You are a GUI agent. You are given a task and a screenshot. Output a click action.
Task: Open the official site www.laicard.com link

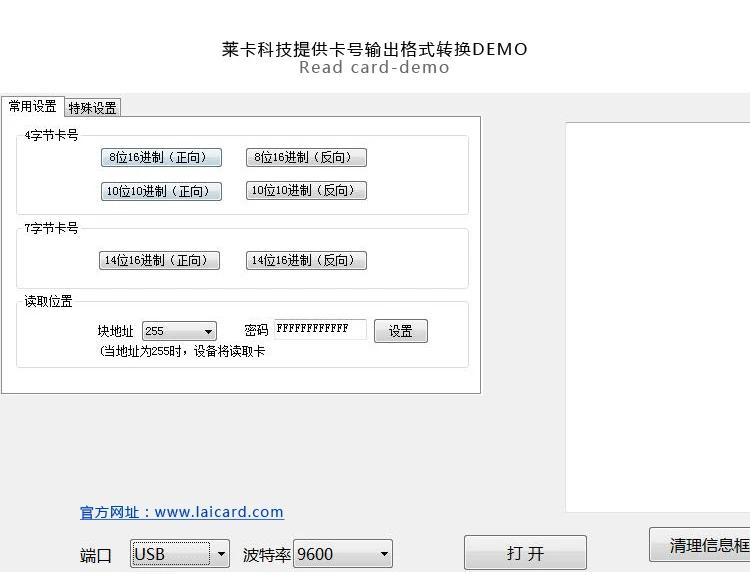coord(182,512)
